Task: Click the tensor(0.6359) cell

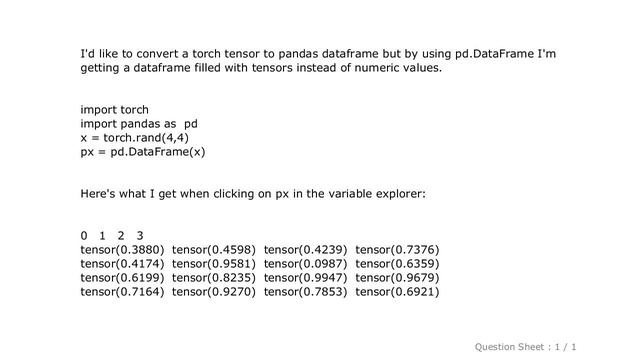Action: coord(397,264)
